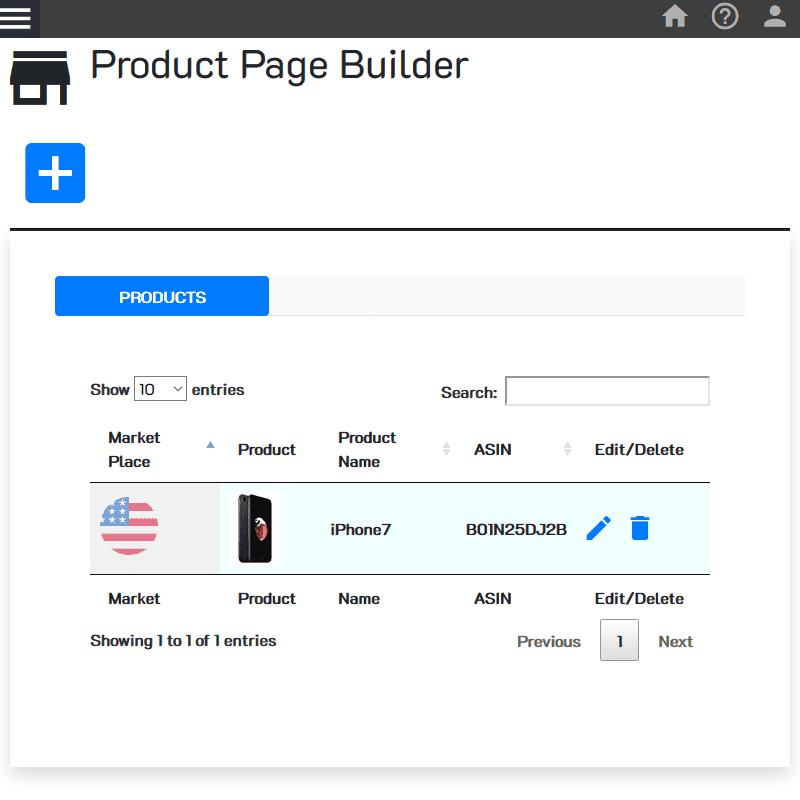Delete the iPhone7 entry using the trash icon
Image resolution: width=800 pixels, height=800 pixels.
(x=640, y=528)
